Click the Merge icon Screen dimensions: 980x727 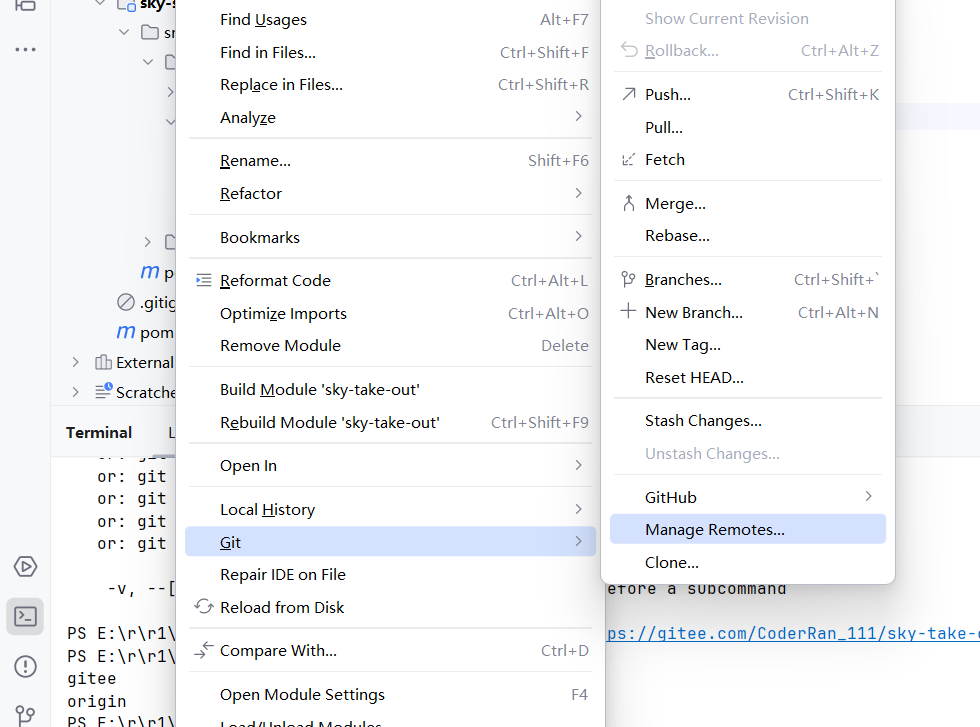click(629, 203)
